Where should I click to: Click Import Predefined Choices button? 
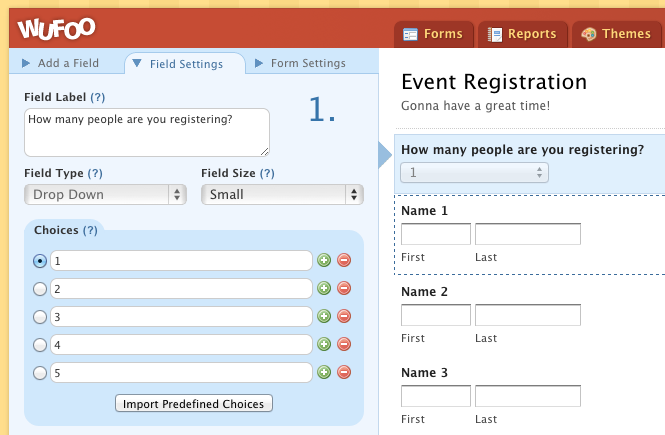pos(194,404)
